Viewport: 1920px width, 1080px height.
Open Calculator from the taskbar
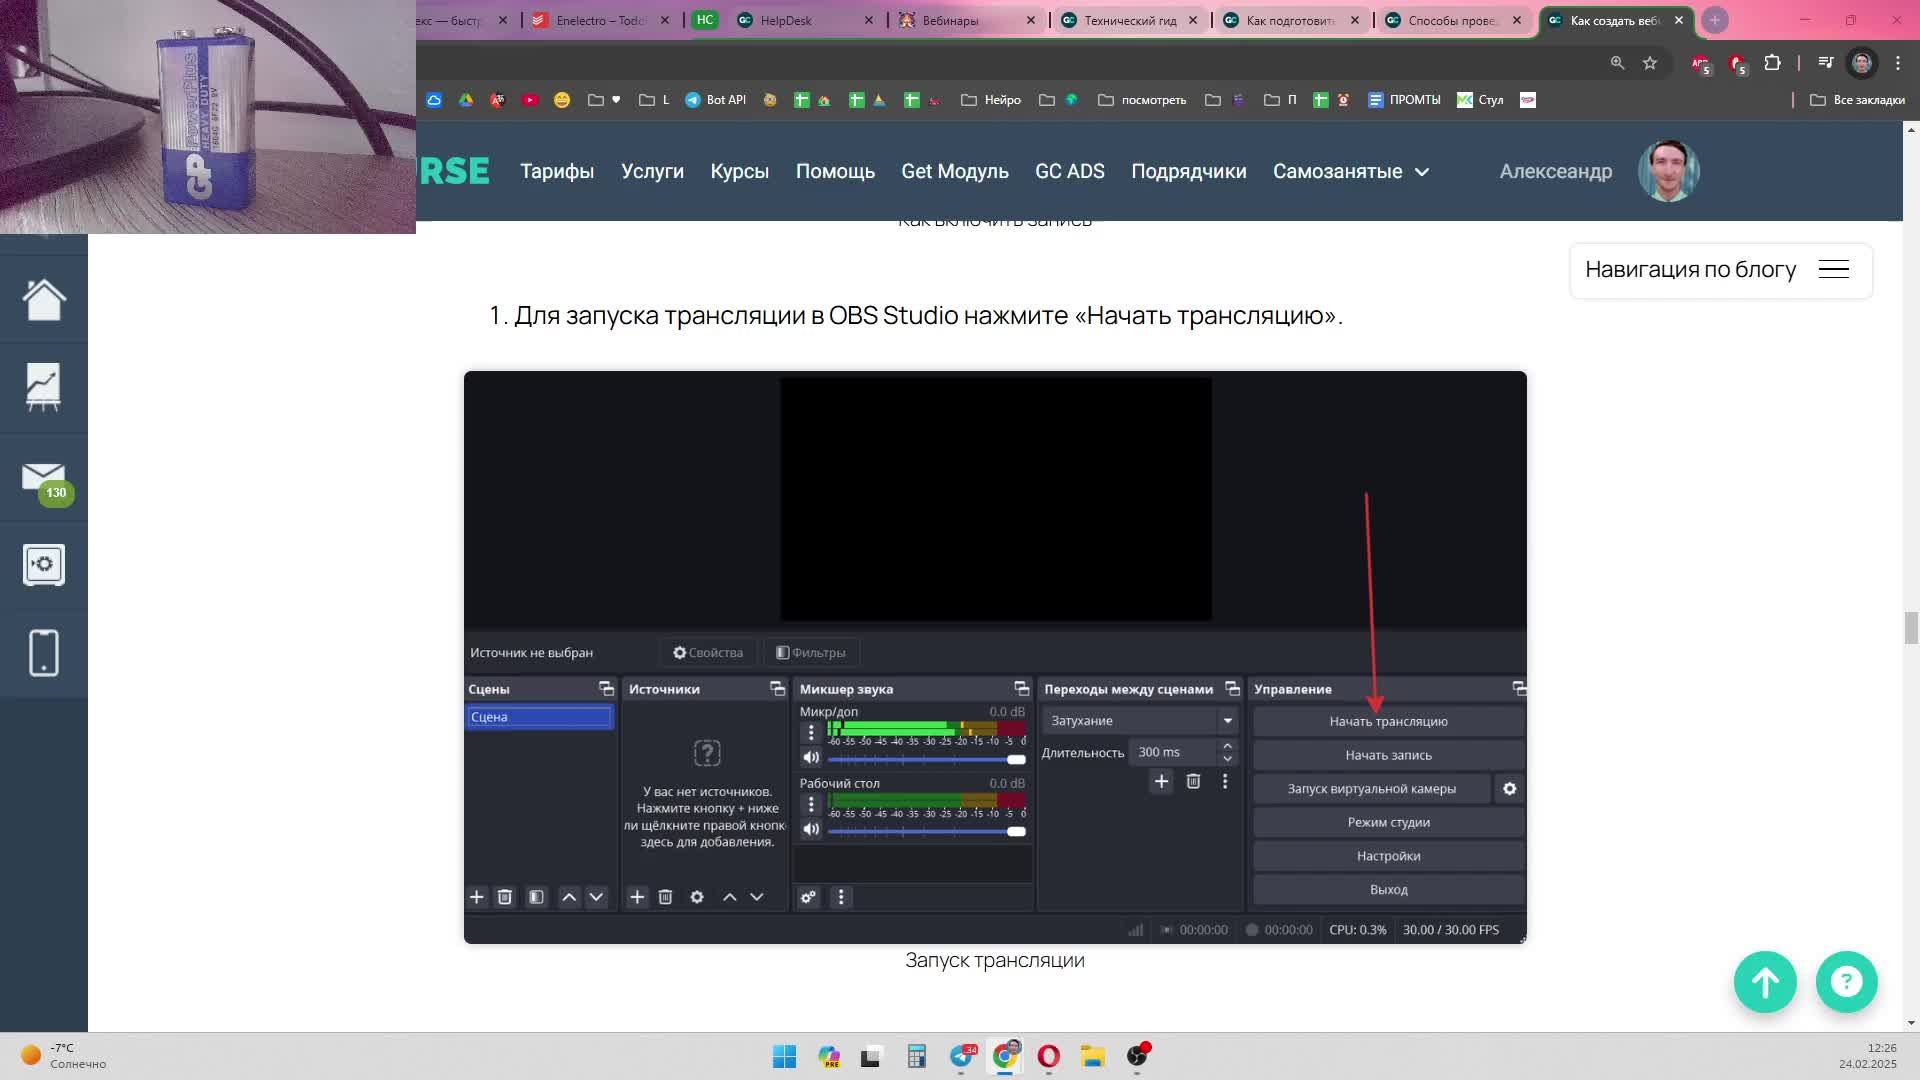click(x=917, y=1056)
